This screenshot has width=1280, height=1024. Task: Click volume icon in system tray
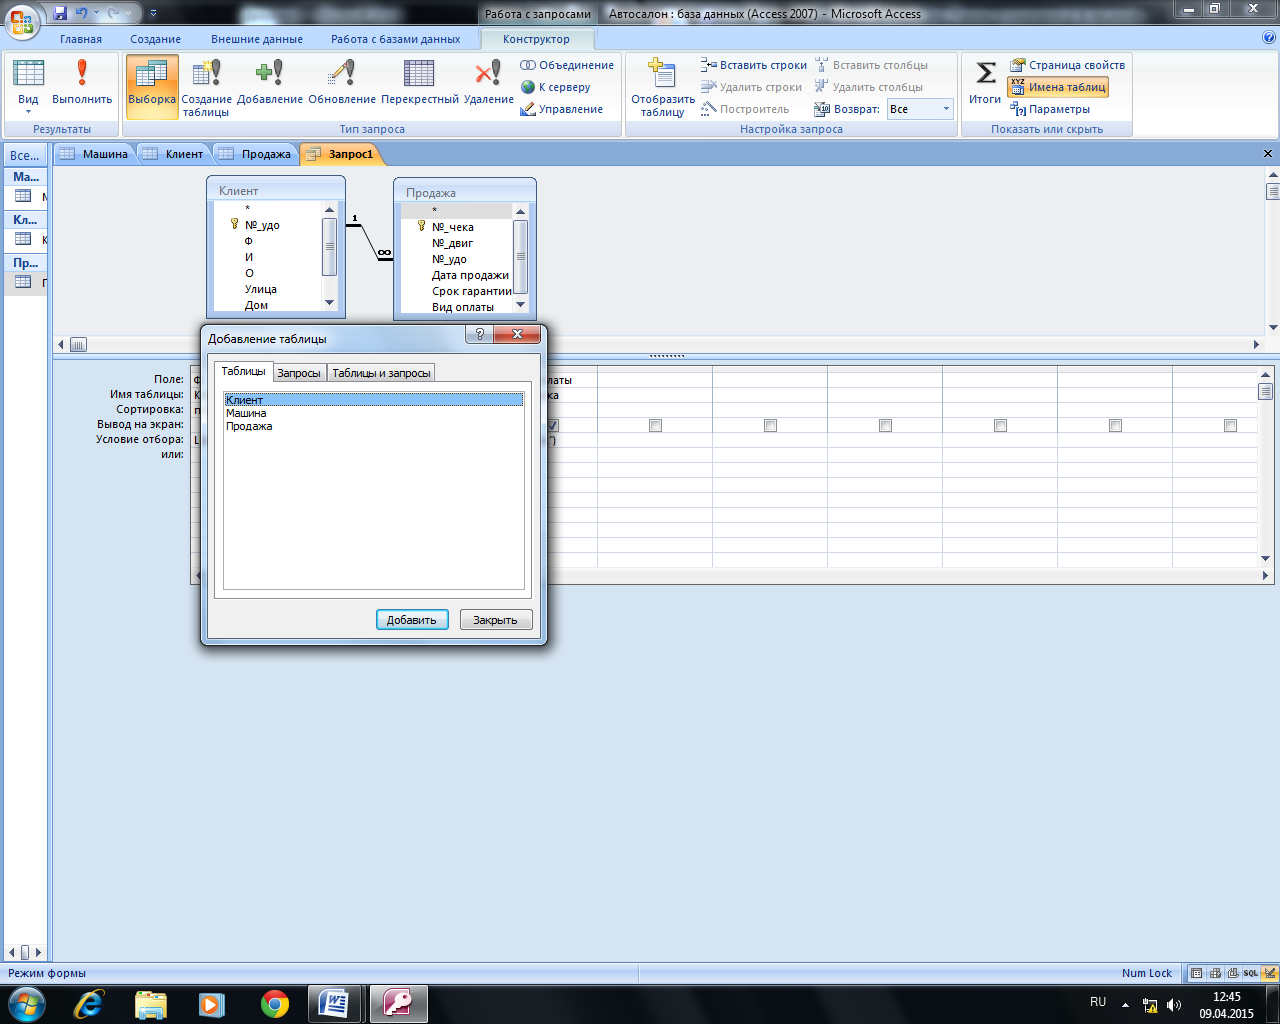point(1173,1005)
